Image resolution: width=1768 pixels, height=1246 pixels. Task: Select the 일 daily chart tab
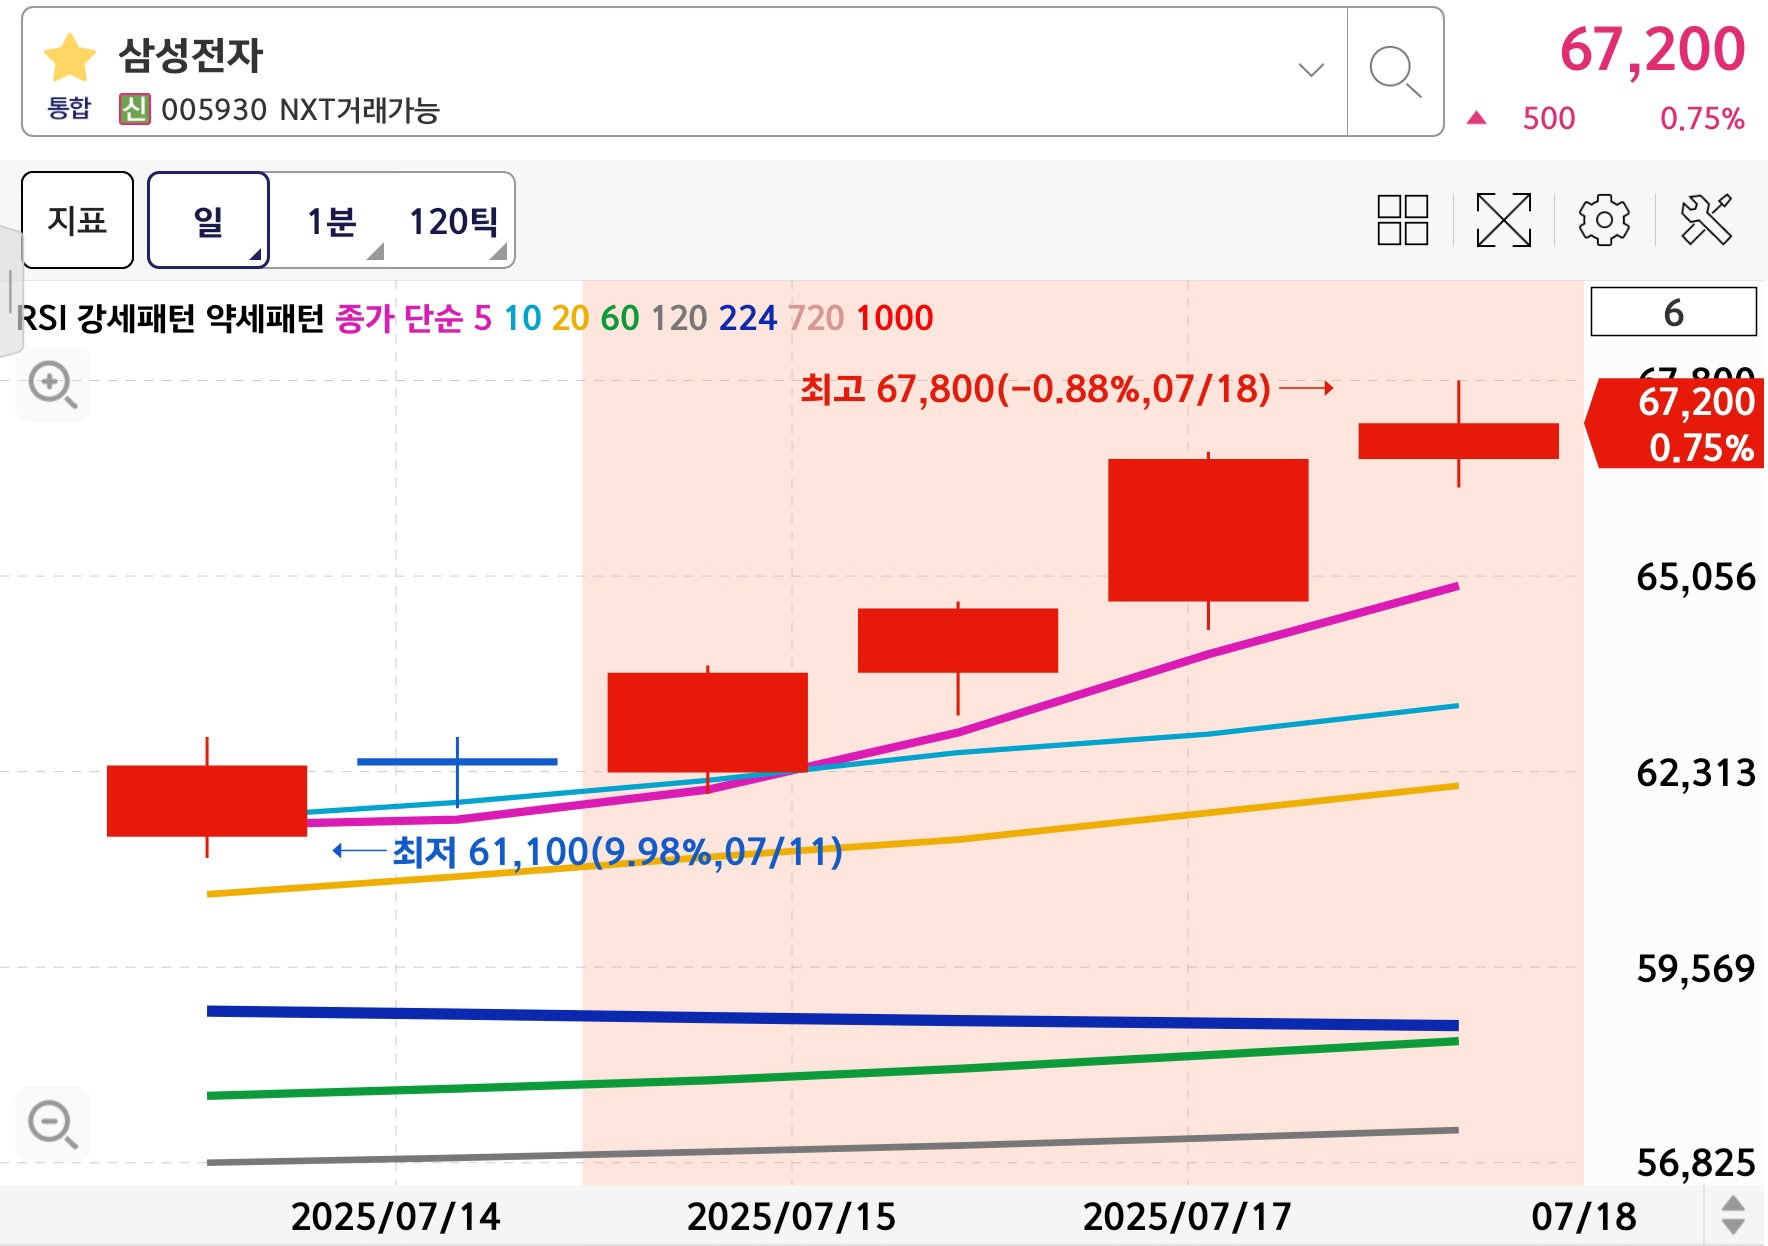(209, 220)
